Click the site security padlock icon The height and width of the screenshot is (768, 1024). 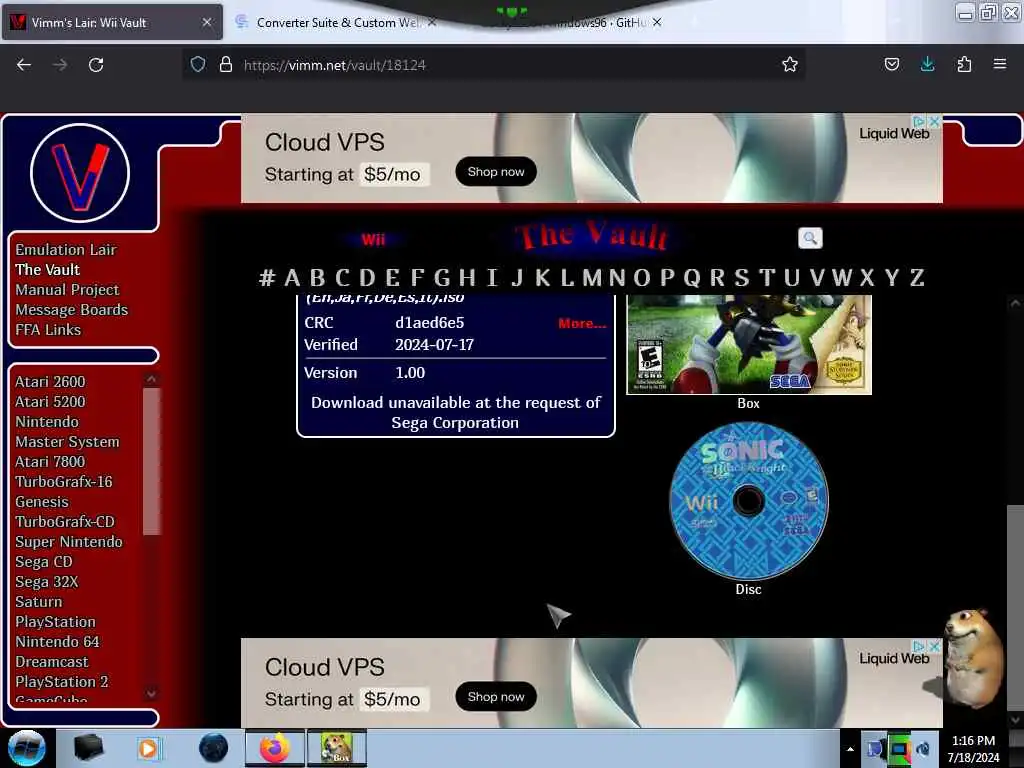click(x=226, y=64)
